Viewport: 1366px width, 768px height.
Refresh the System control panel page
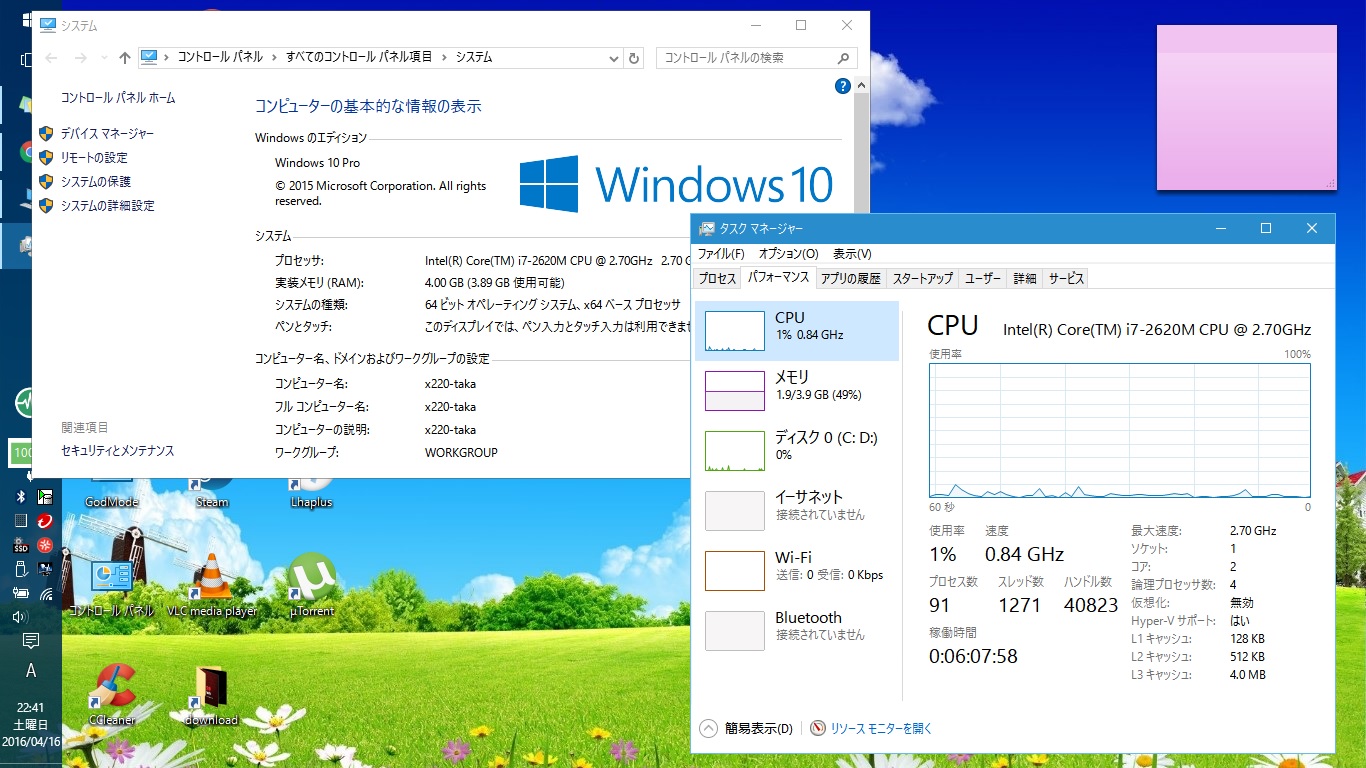click(633, 58)
